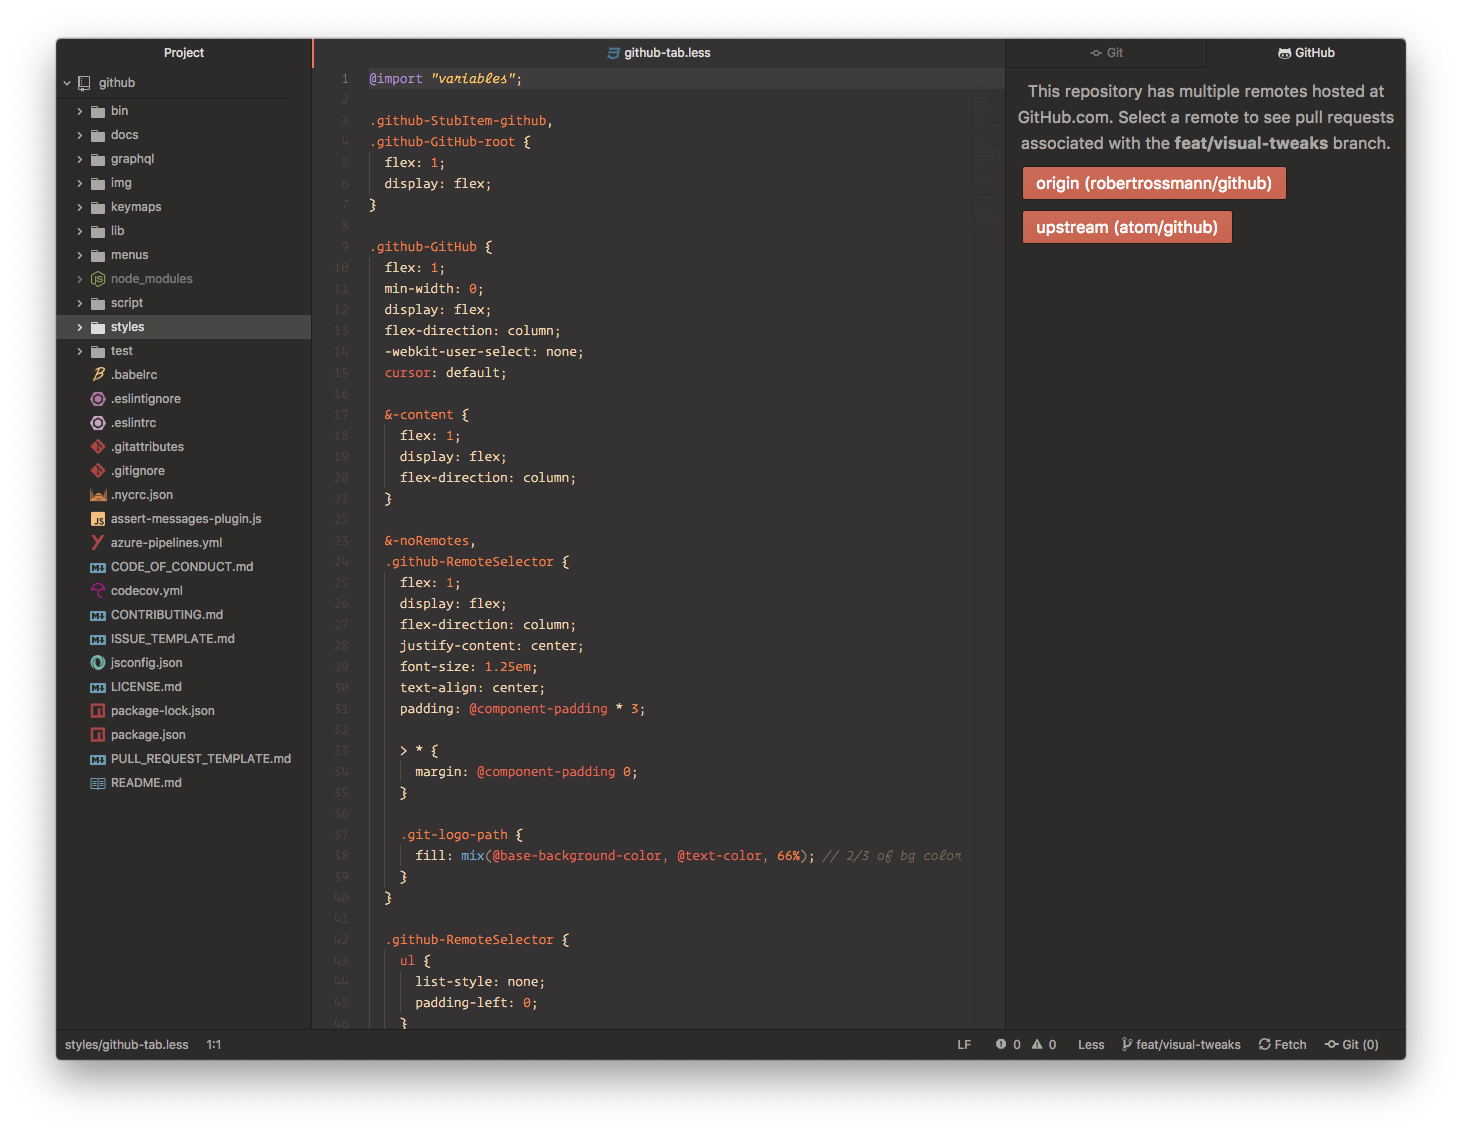Choose the upstream (atom/github) remote
The width and height of the screenshot is (1462, 1134).
[x=1127, y=227]
